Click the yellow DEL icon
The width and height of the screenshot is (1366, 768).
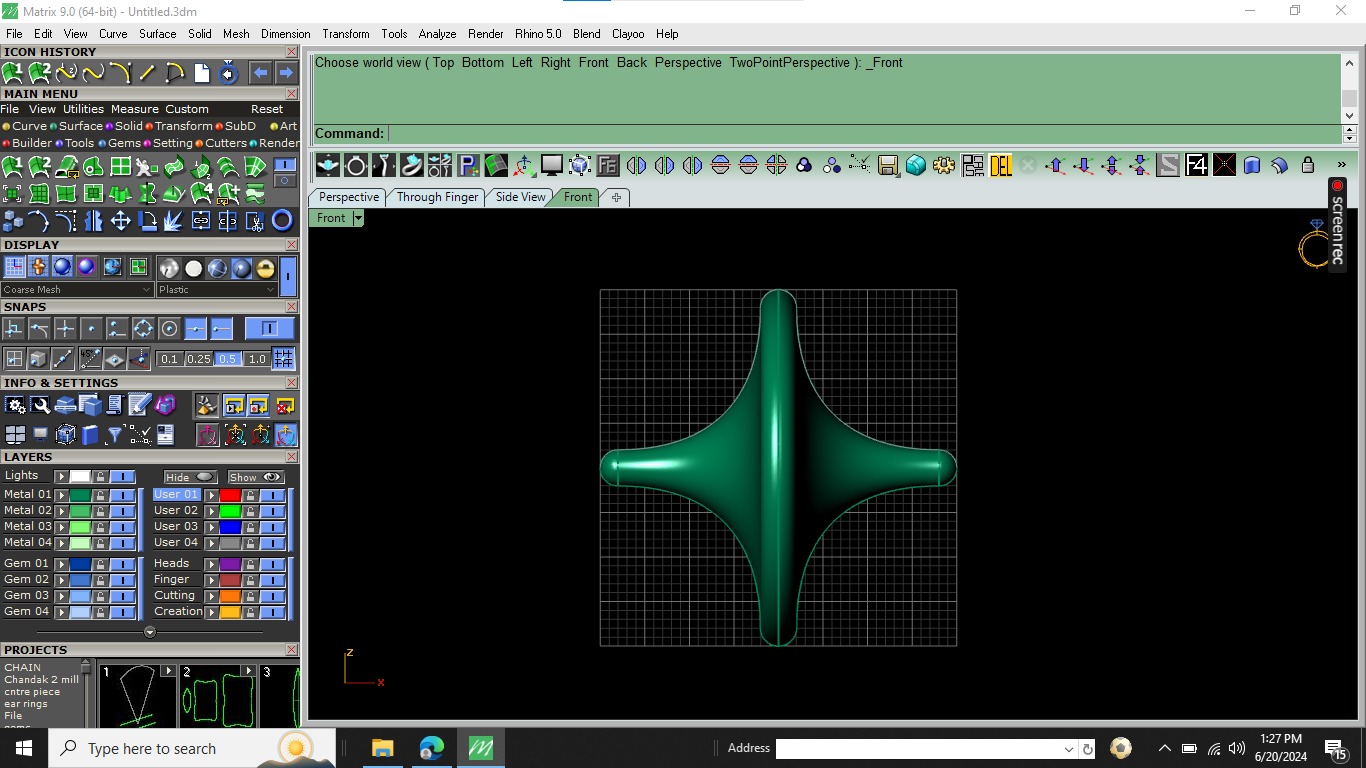click(1001, 165)
